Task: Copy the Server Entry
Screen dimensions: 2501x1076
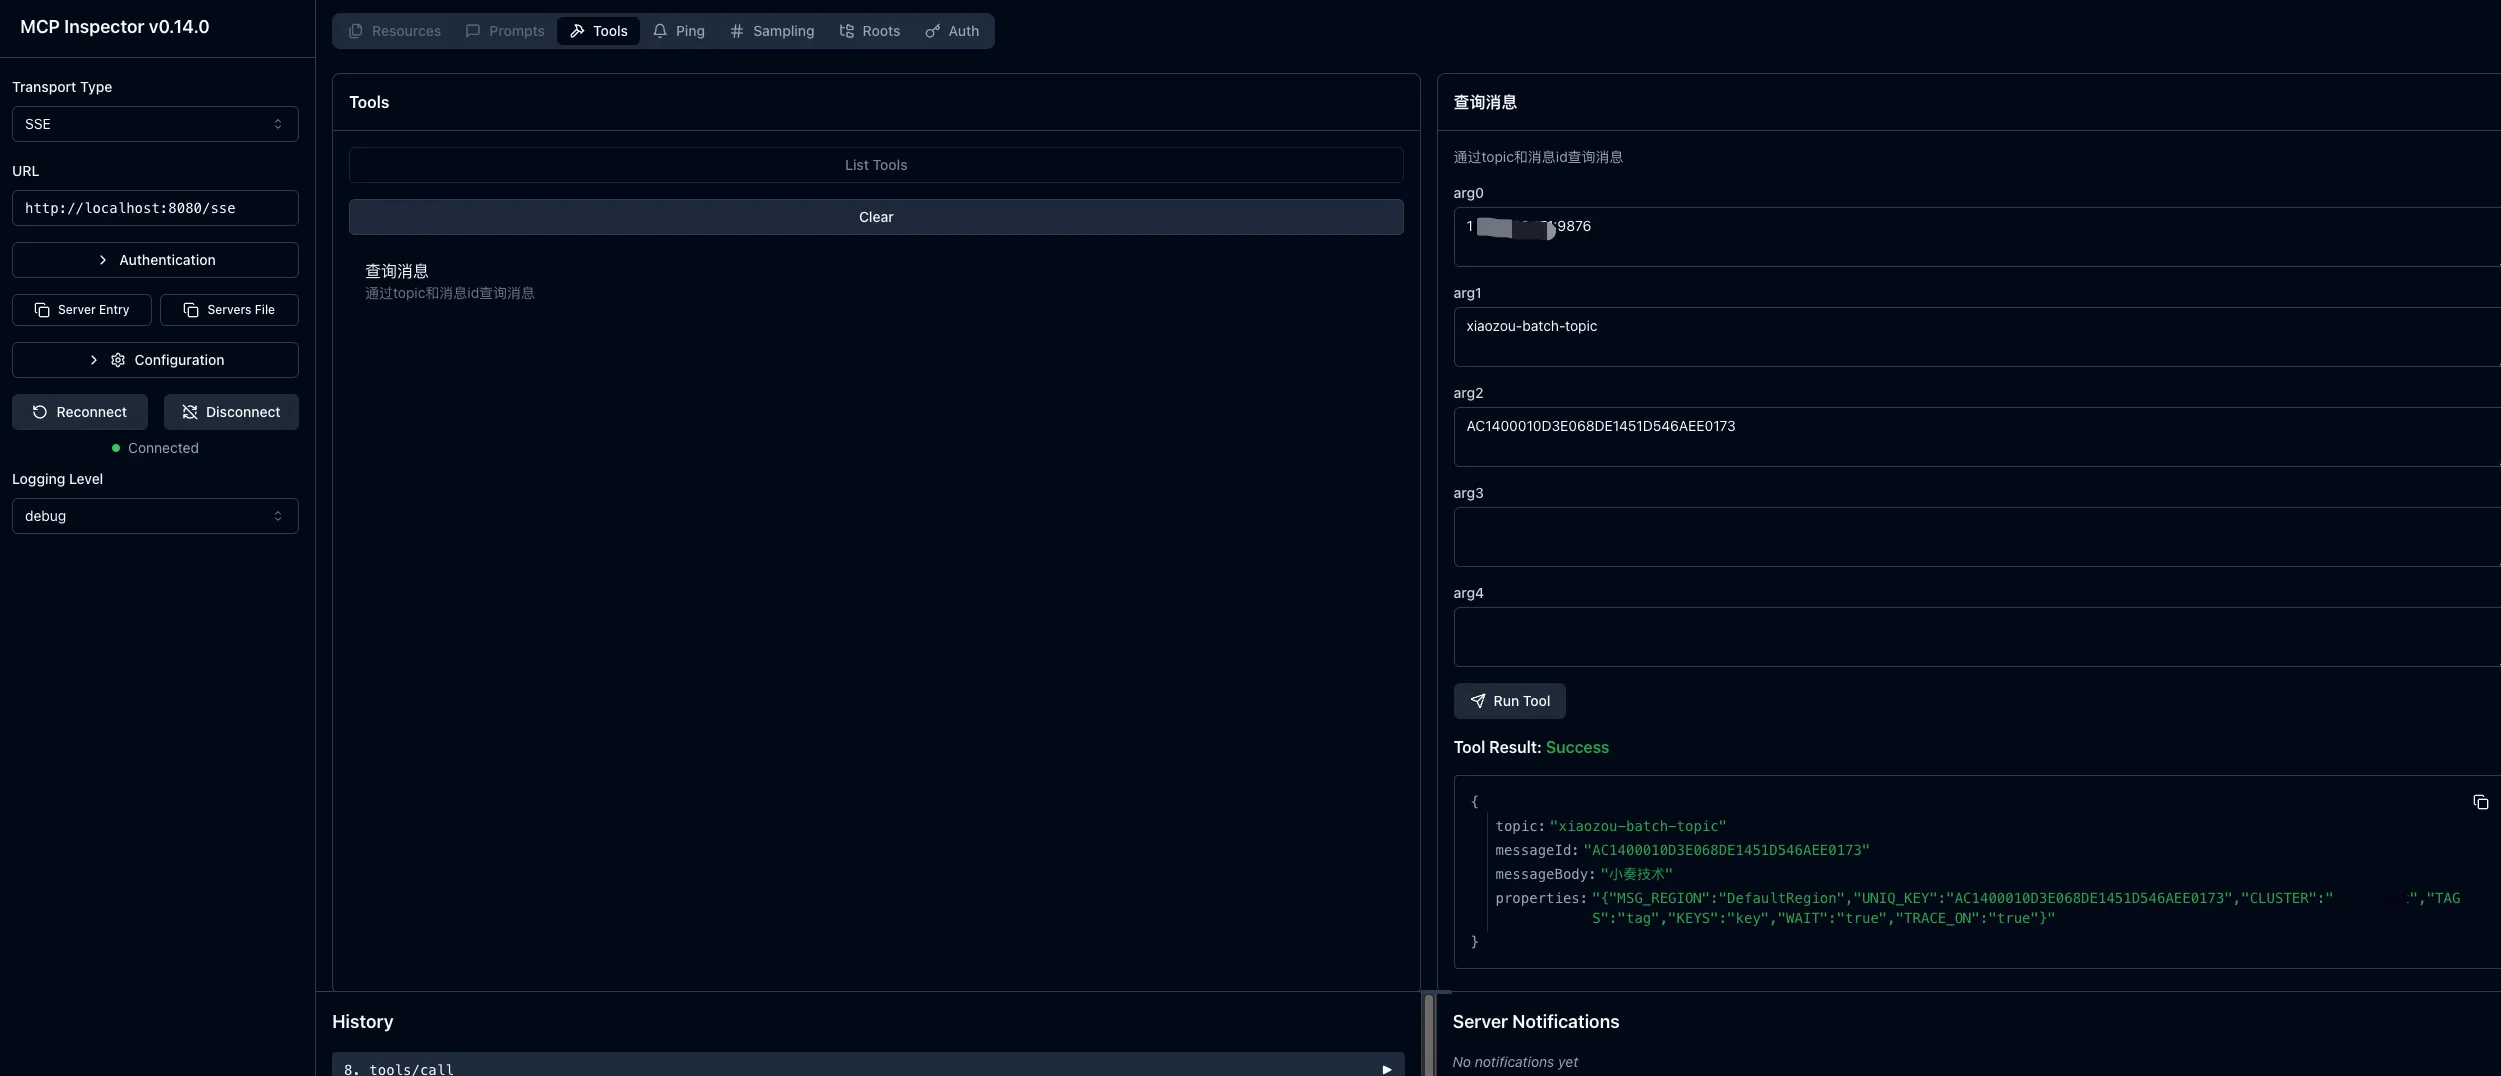Action: 82,310
